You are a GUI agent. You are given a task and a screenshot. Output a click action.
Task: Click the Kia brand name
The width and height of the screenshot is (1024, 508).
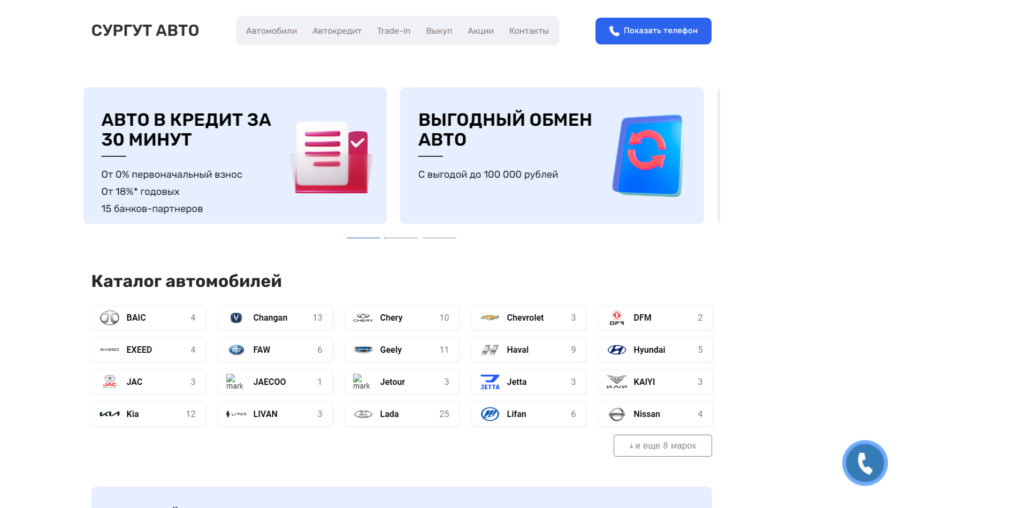[133, 414]
